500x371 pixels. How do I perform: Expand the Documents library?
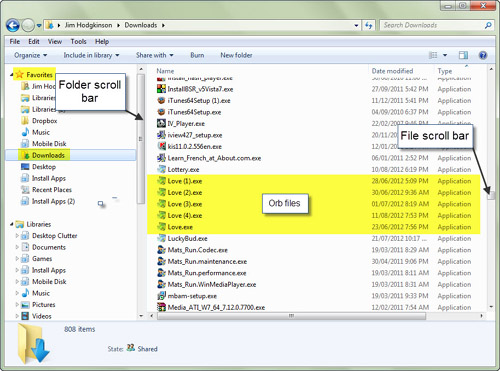point(17,247)
